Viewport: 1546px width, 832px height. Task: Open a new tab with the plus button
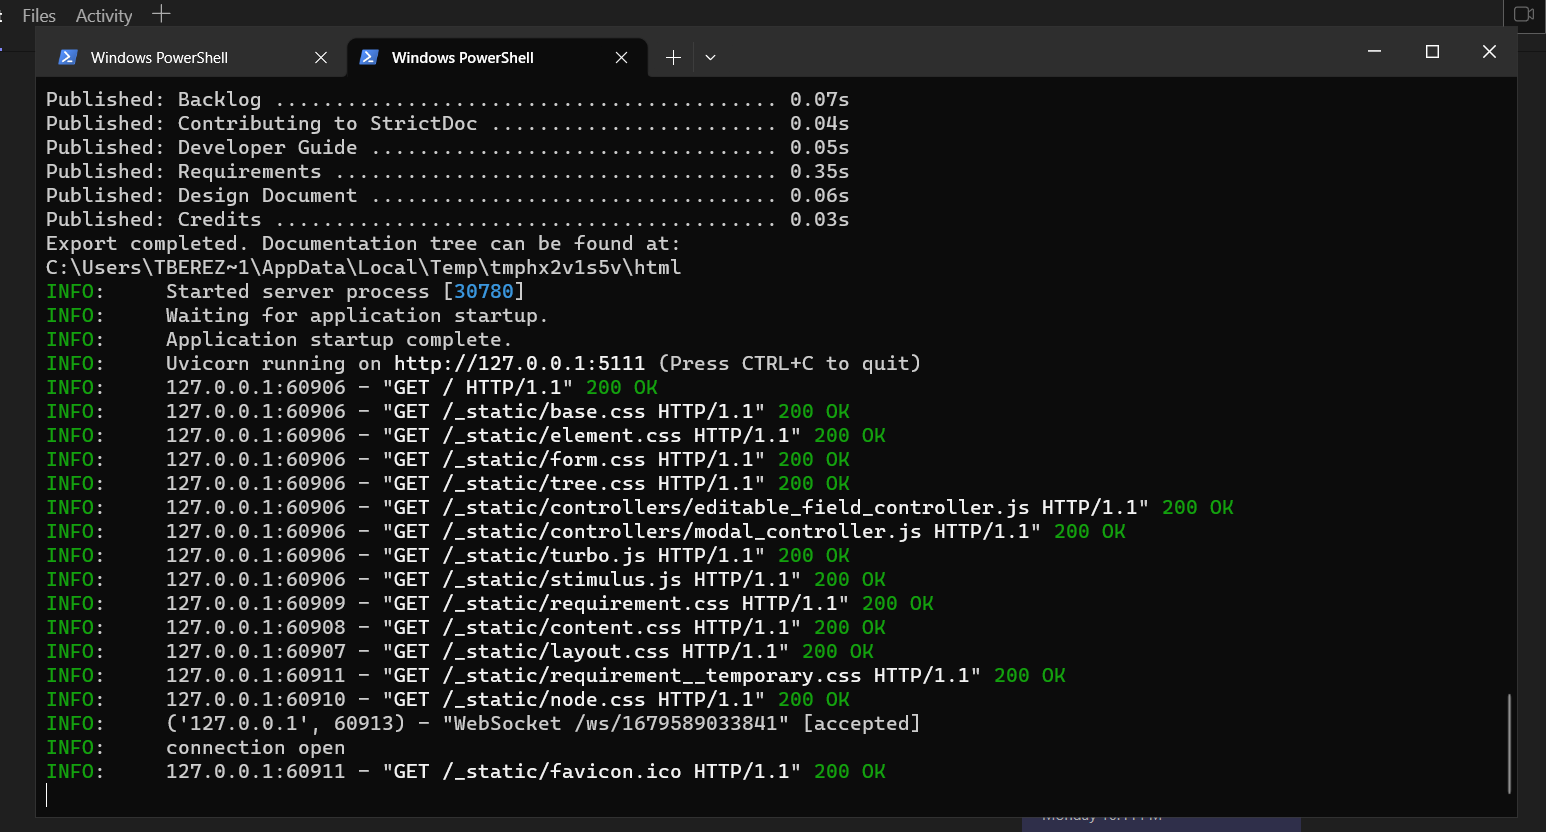(673, 57)
